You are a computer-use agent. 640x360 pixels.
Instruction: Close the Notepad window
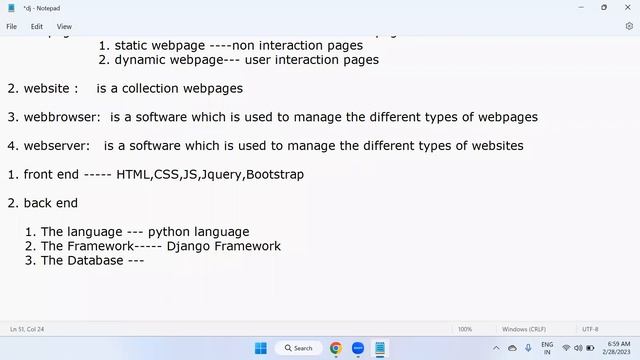[x=628, y=8]
